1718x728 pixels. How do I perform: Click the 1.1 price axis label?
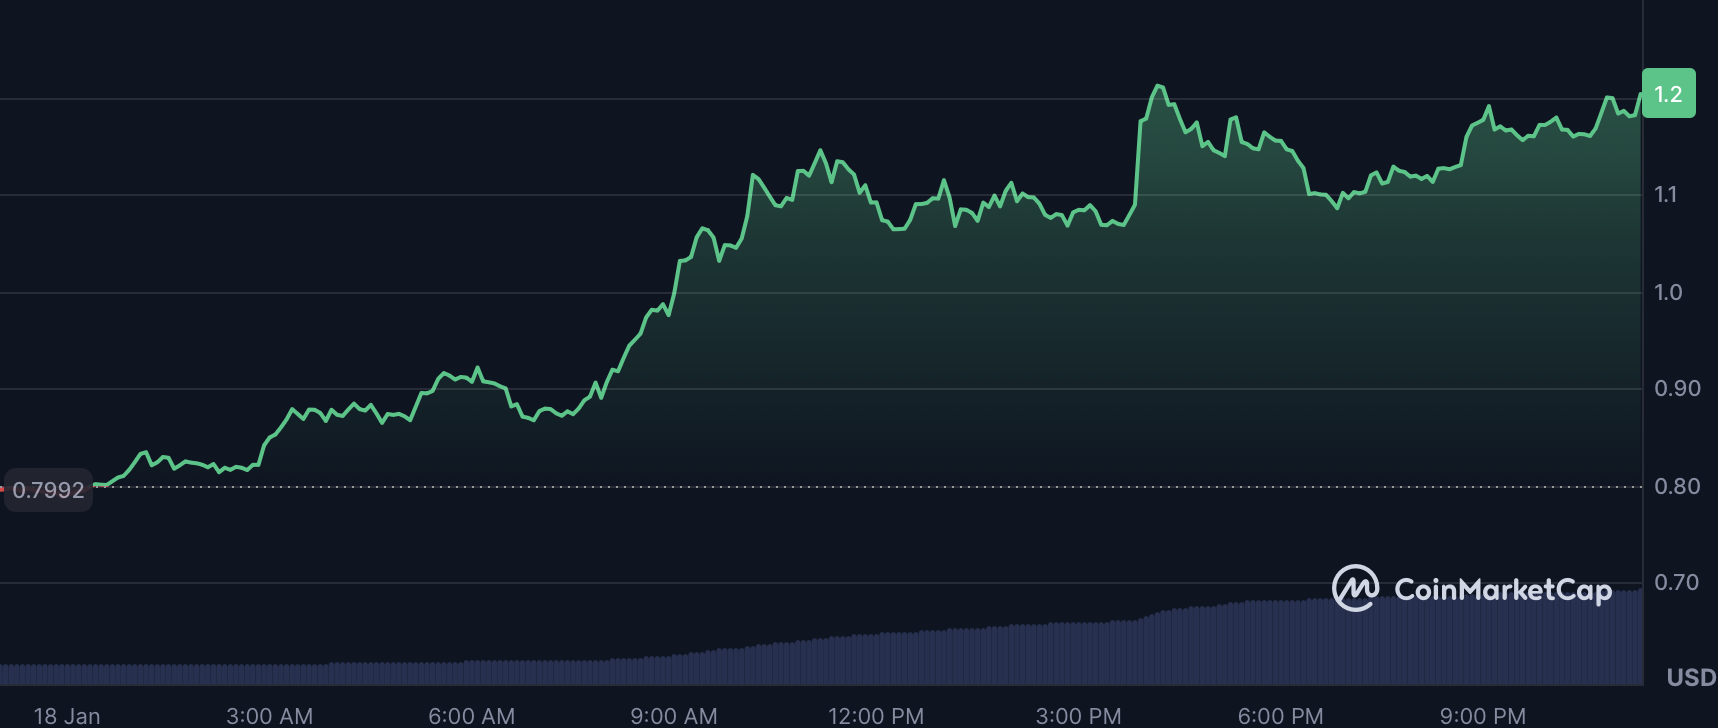pos(1665,194)
